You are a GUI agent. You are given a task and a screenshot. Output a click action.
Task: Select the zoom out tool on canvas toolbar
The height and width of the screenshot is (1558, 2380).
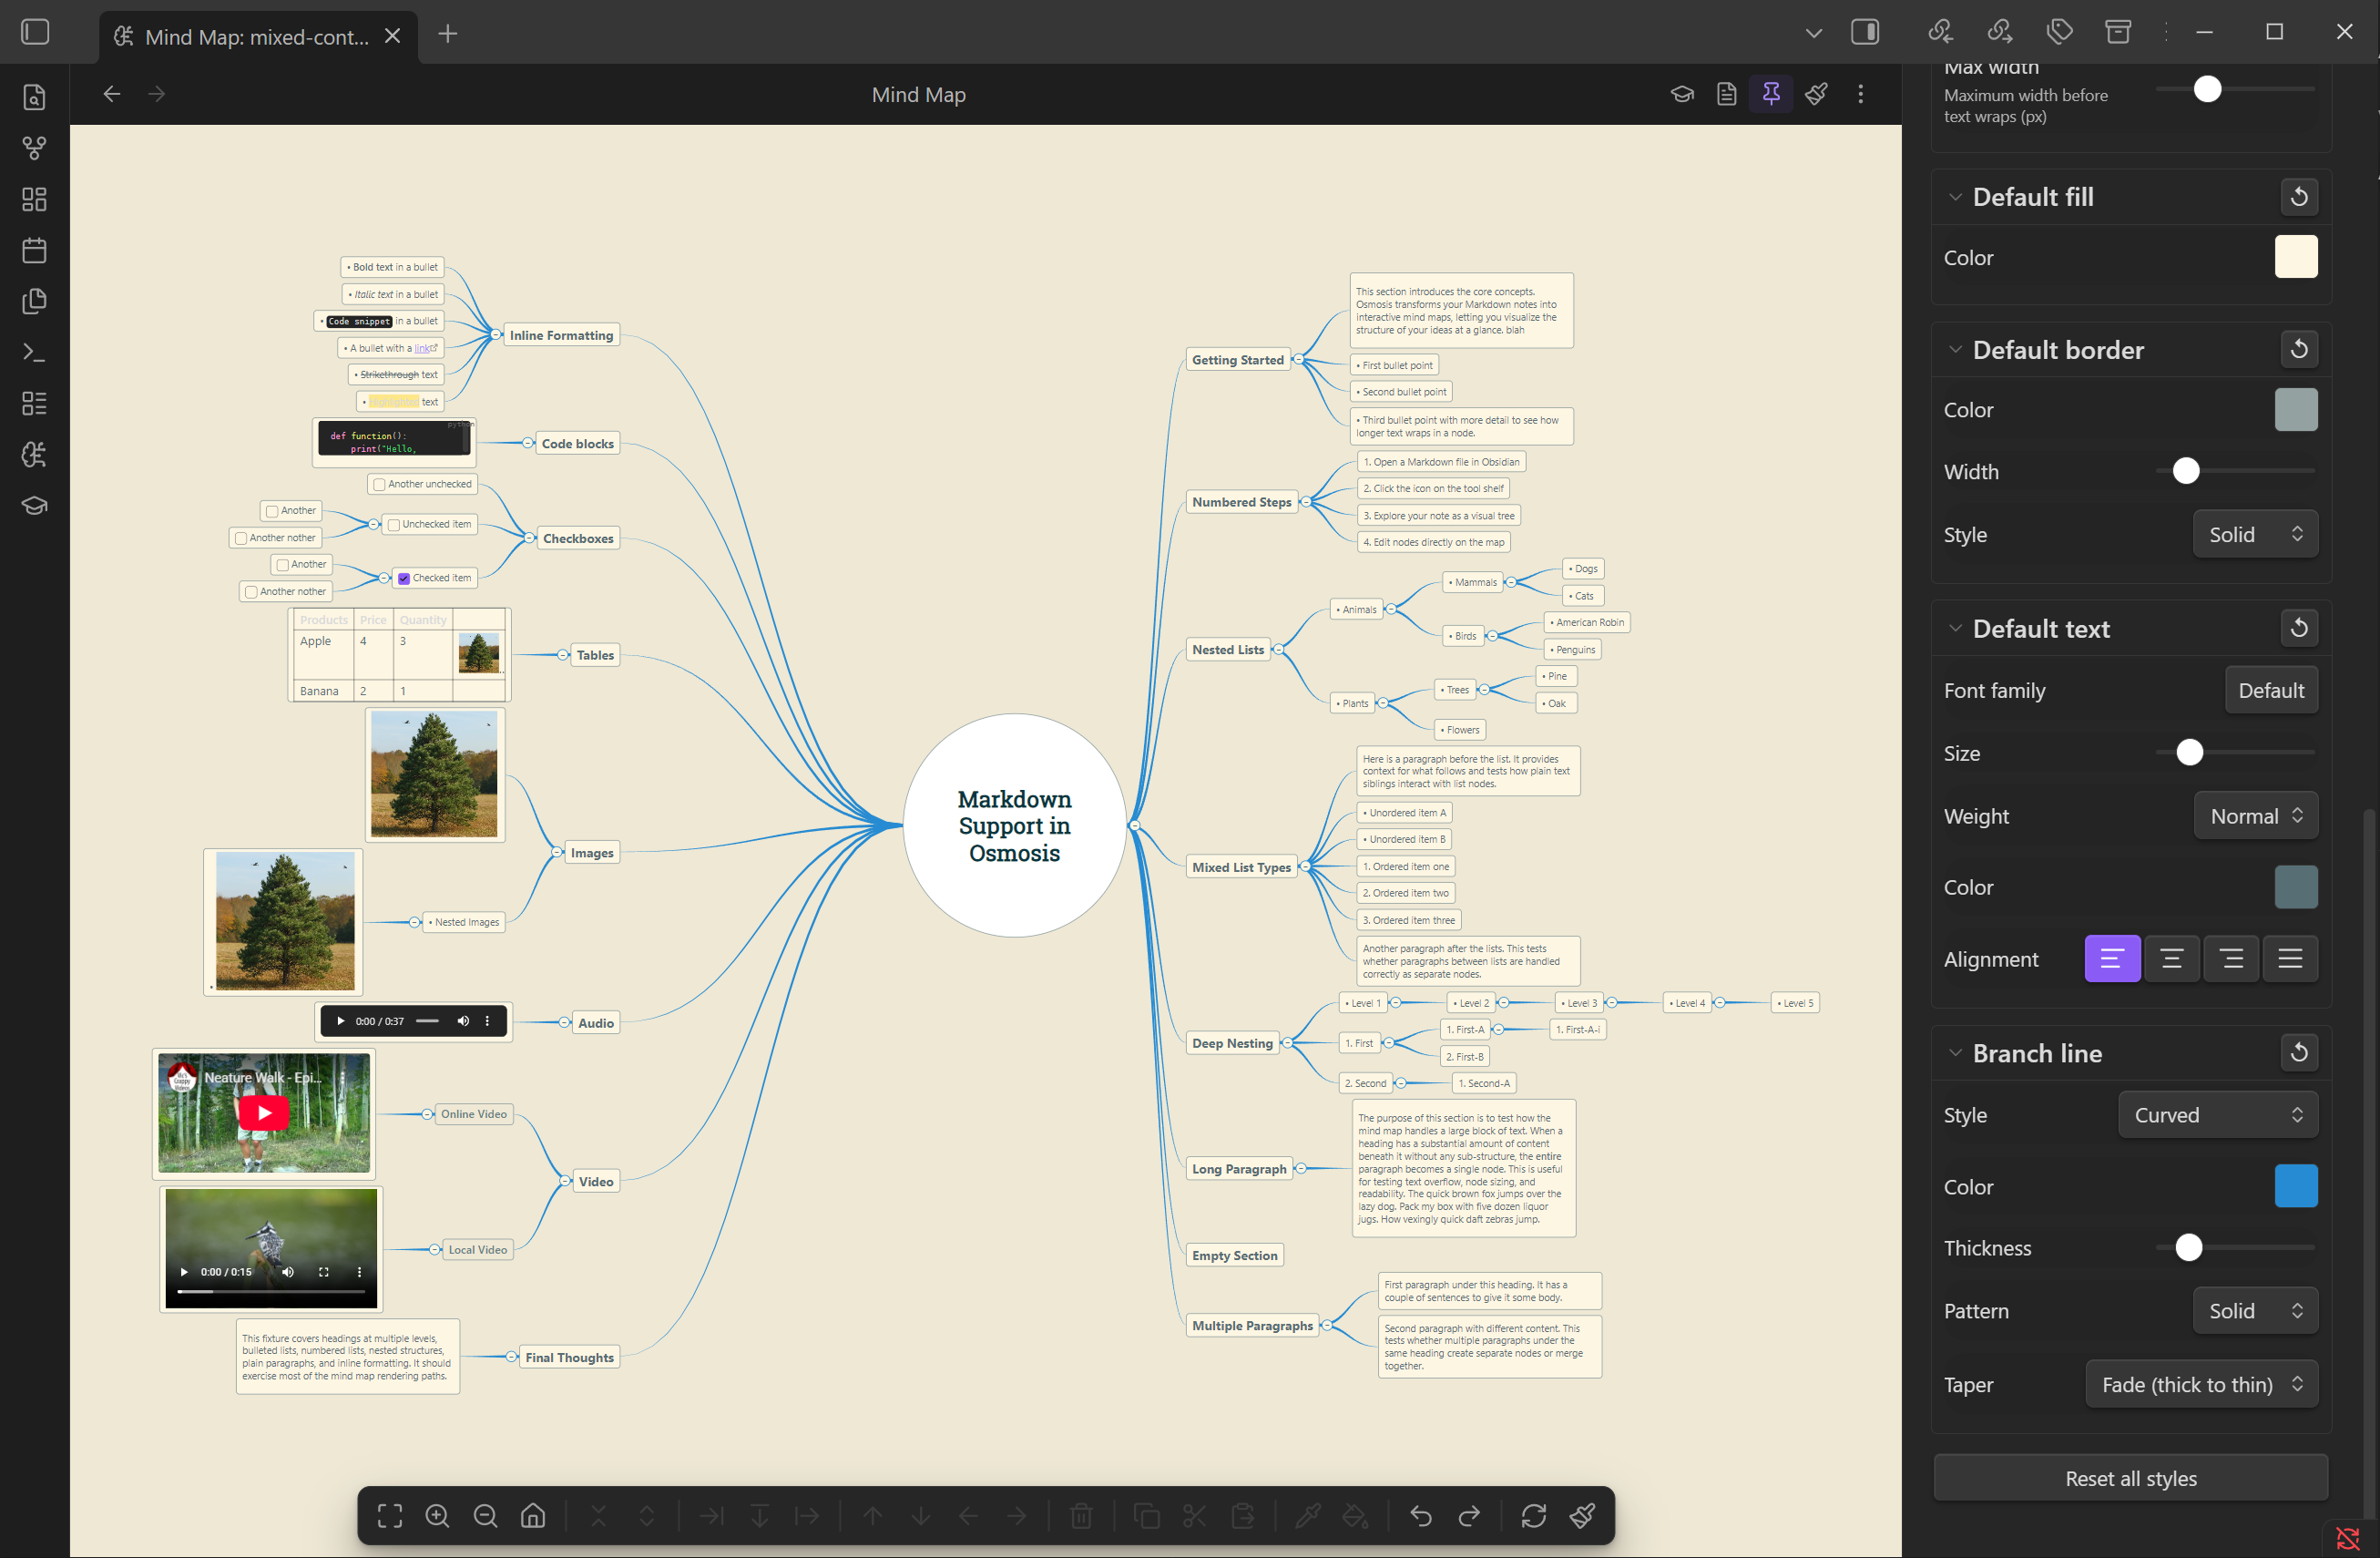point(485,1515)
